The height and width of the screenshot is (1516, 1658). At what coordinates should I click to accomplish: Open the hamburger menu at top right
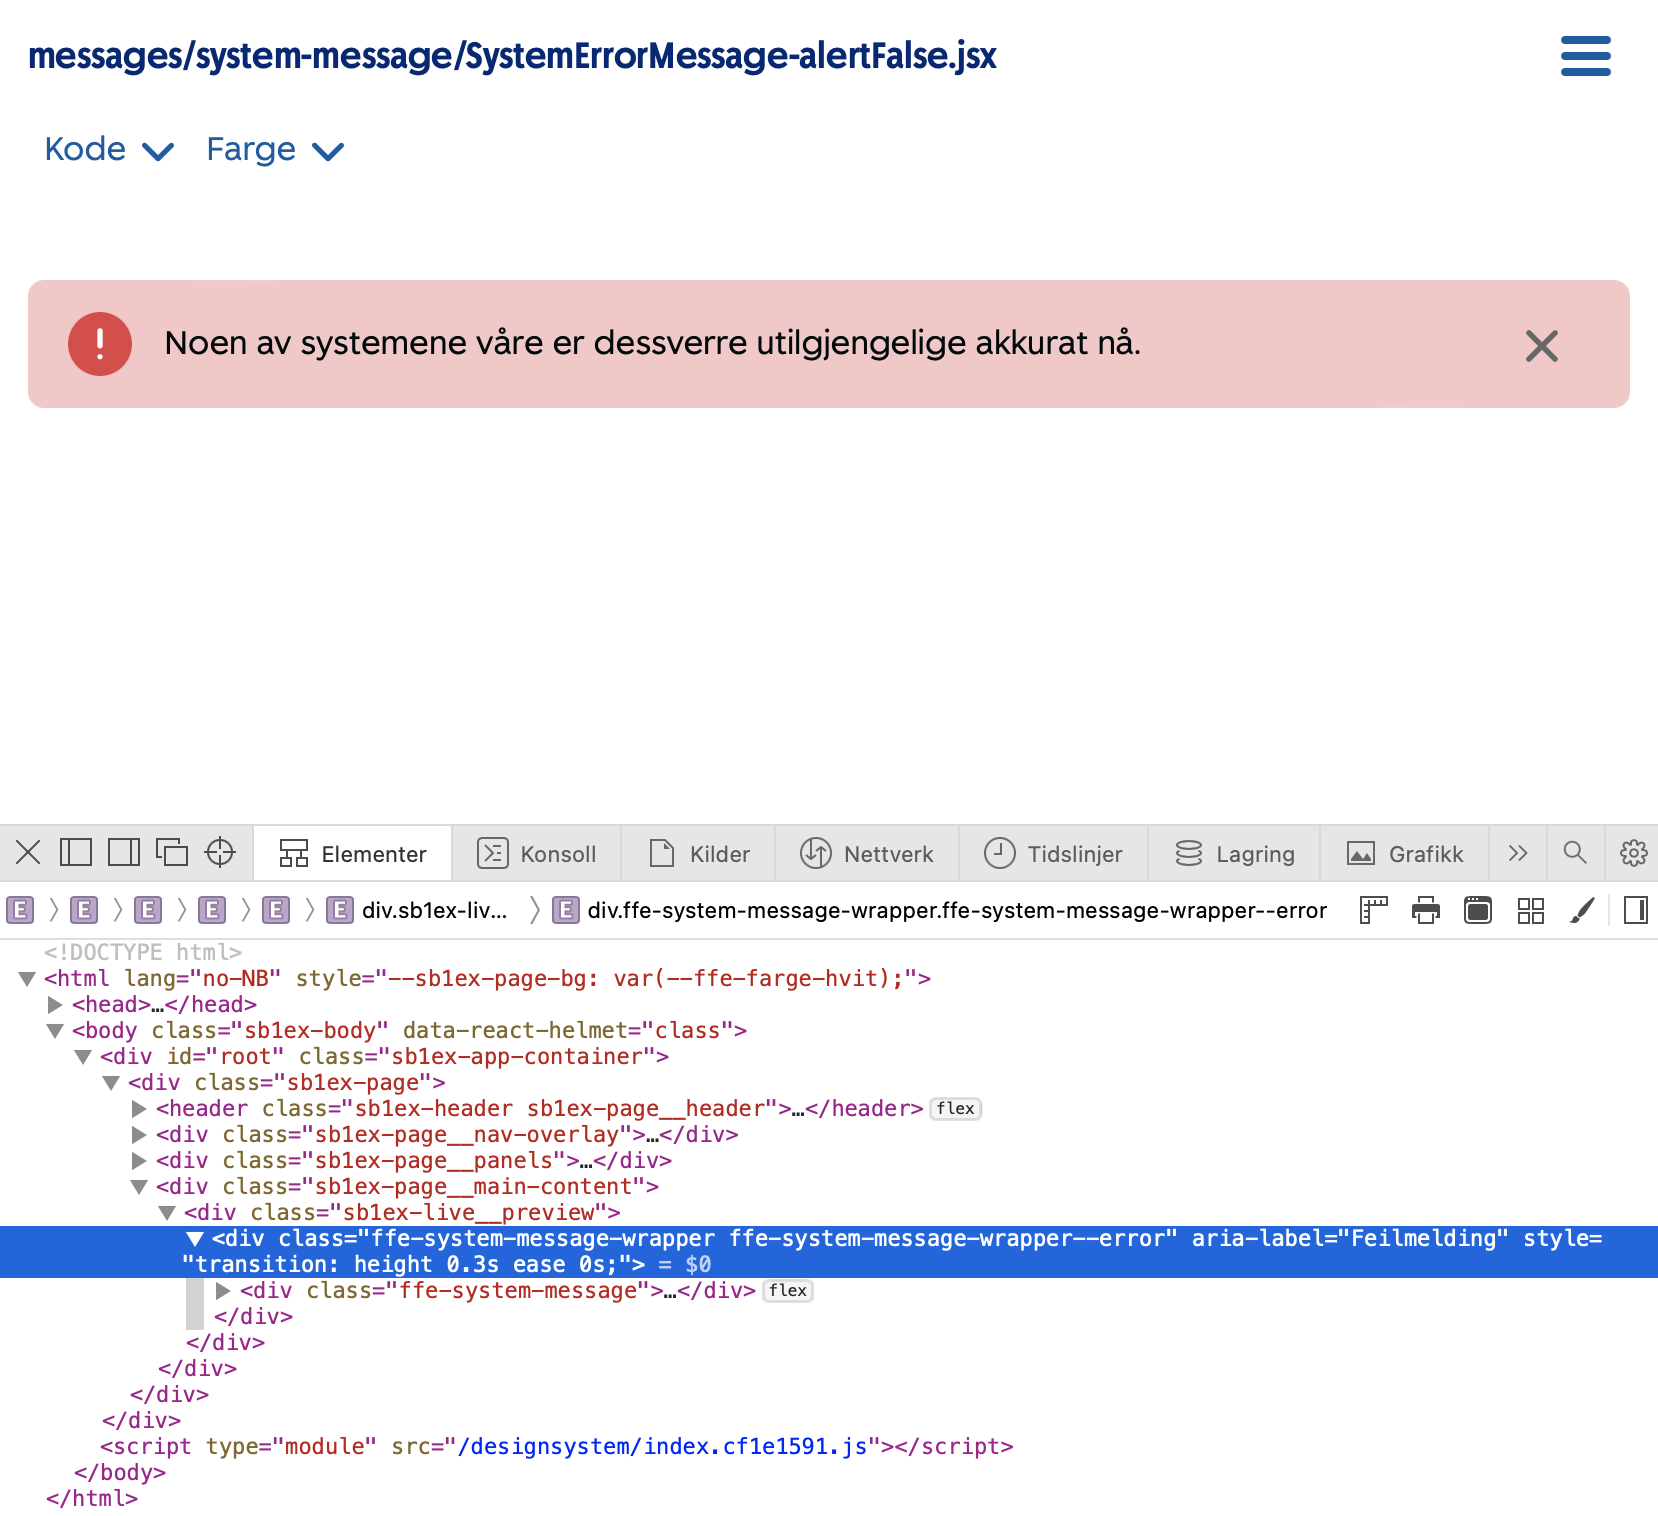[1585, 56]
